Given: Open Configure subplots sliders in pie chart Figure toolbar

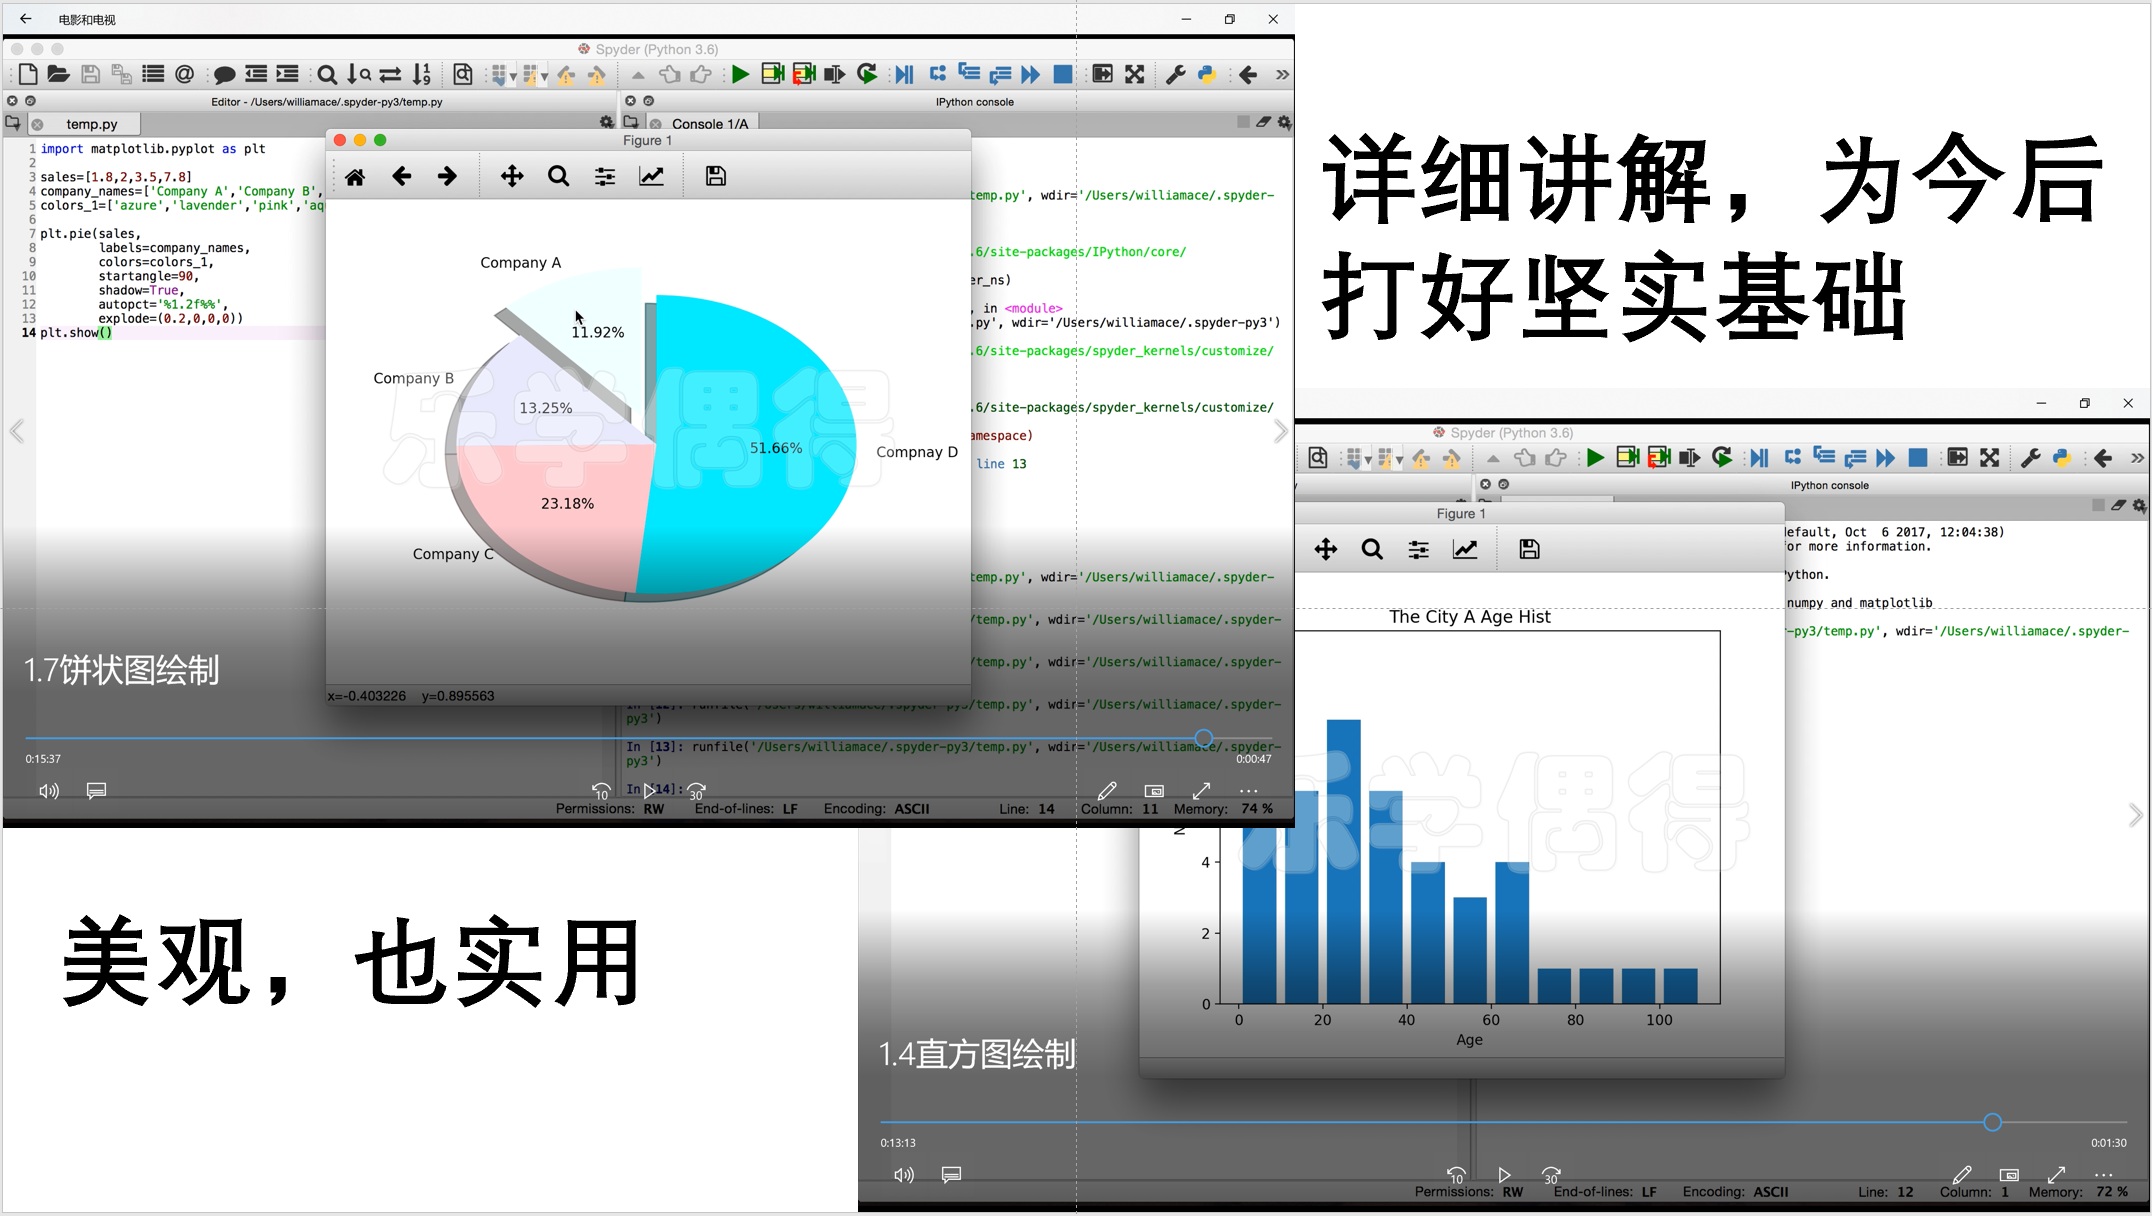Looking at the screenshot, I should click(605, 177).
